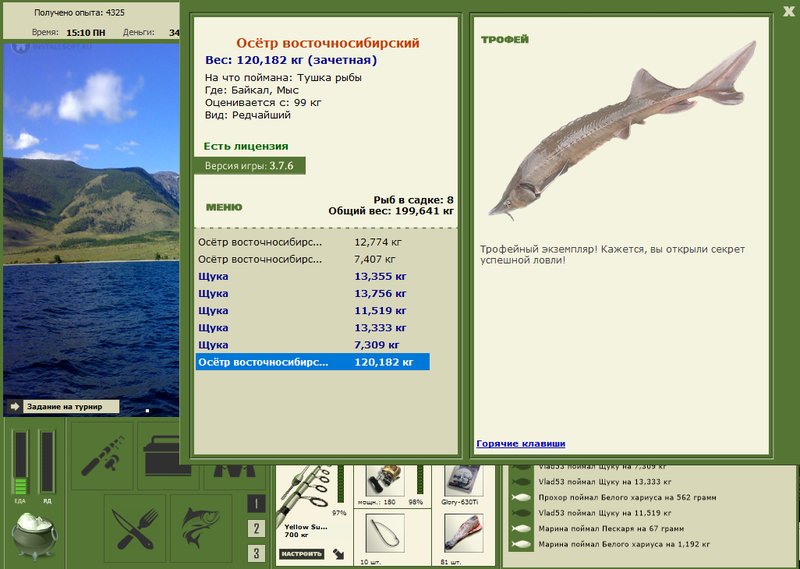This screenshot has height=569, width=800.
Task: Click the ЕДА food level bar
Action: 20,463
